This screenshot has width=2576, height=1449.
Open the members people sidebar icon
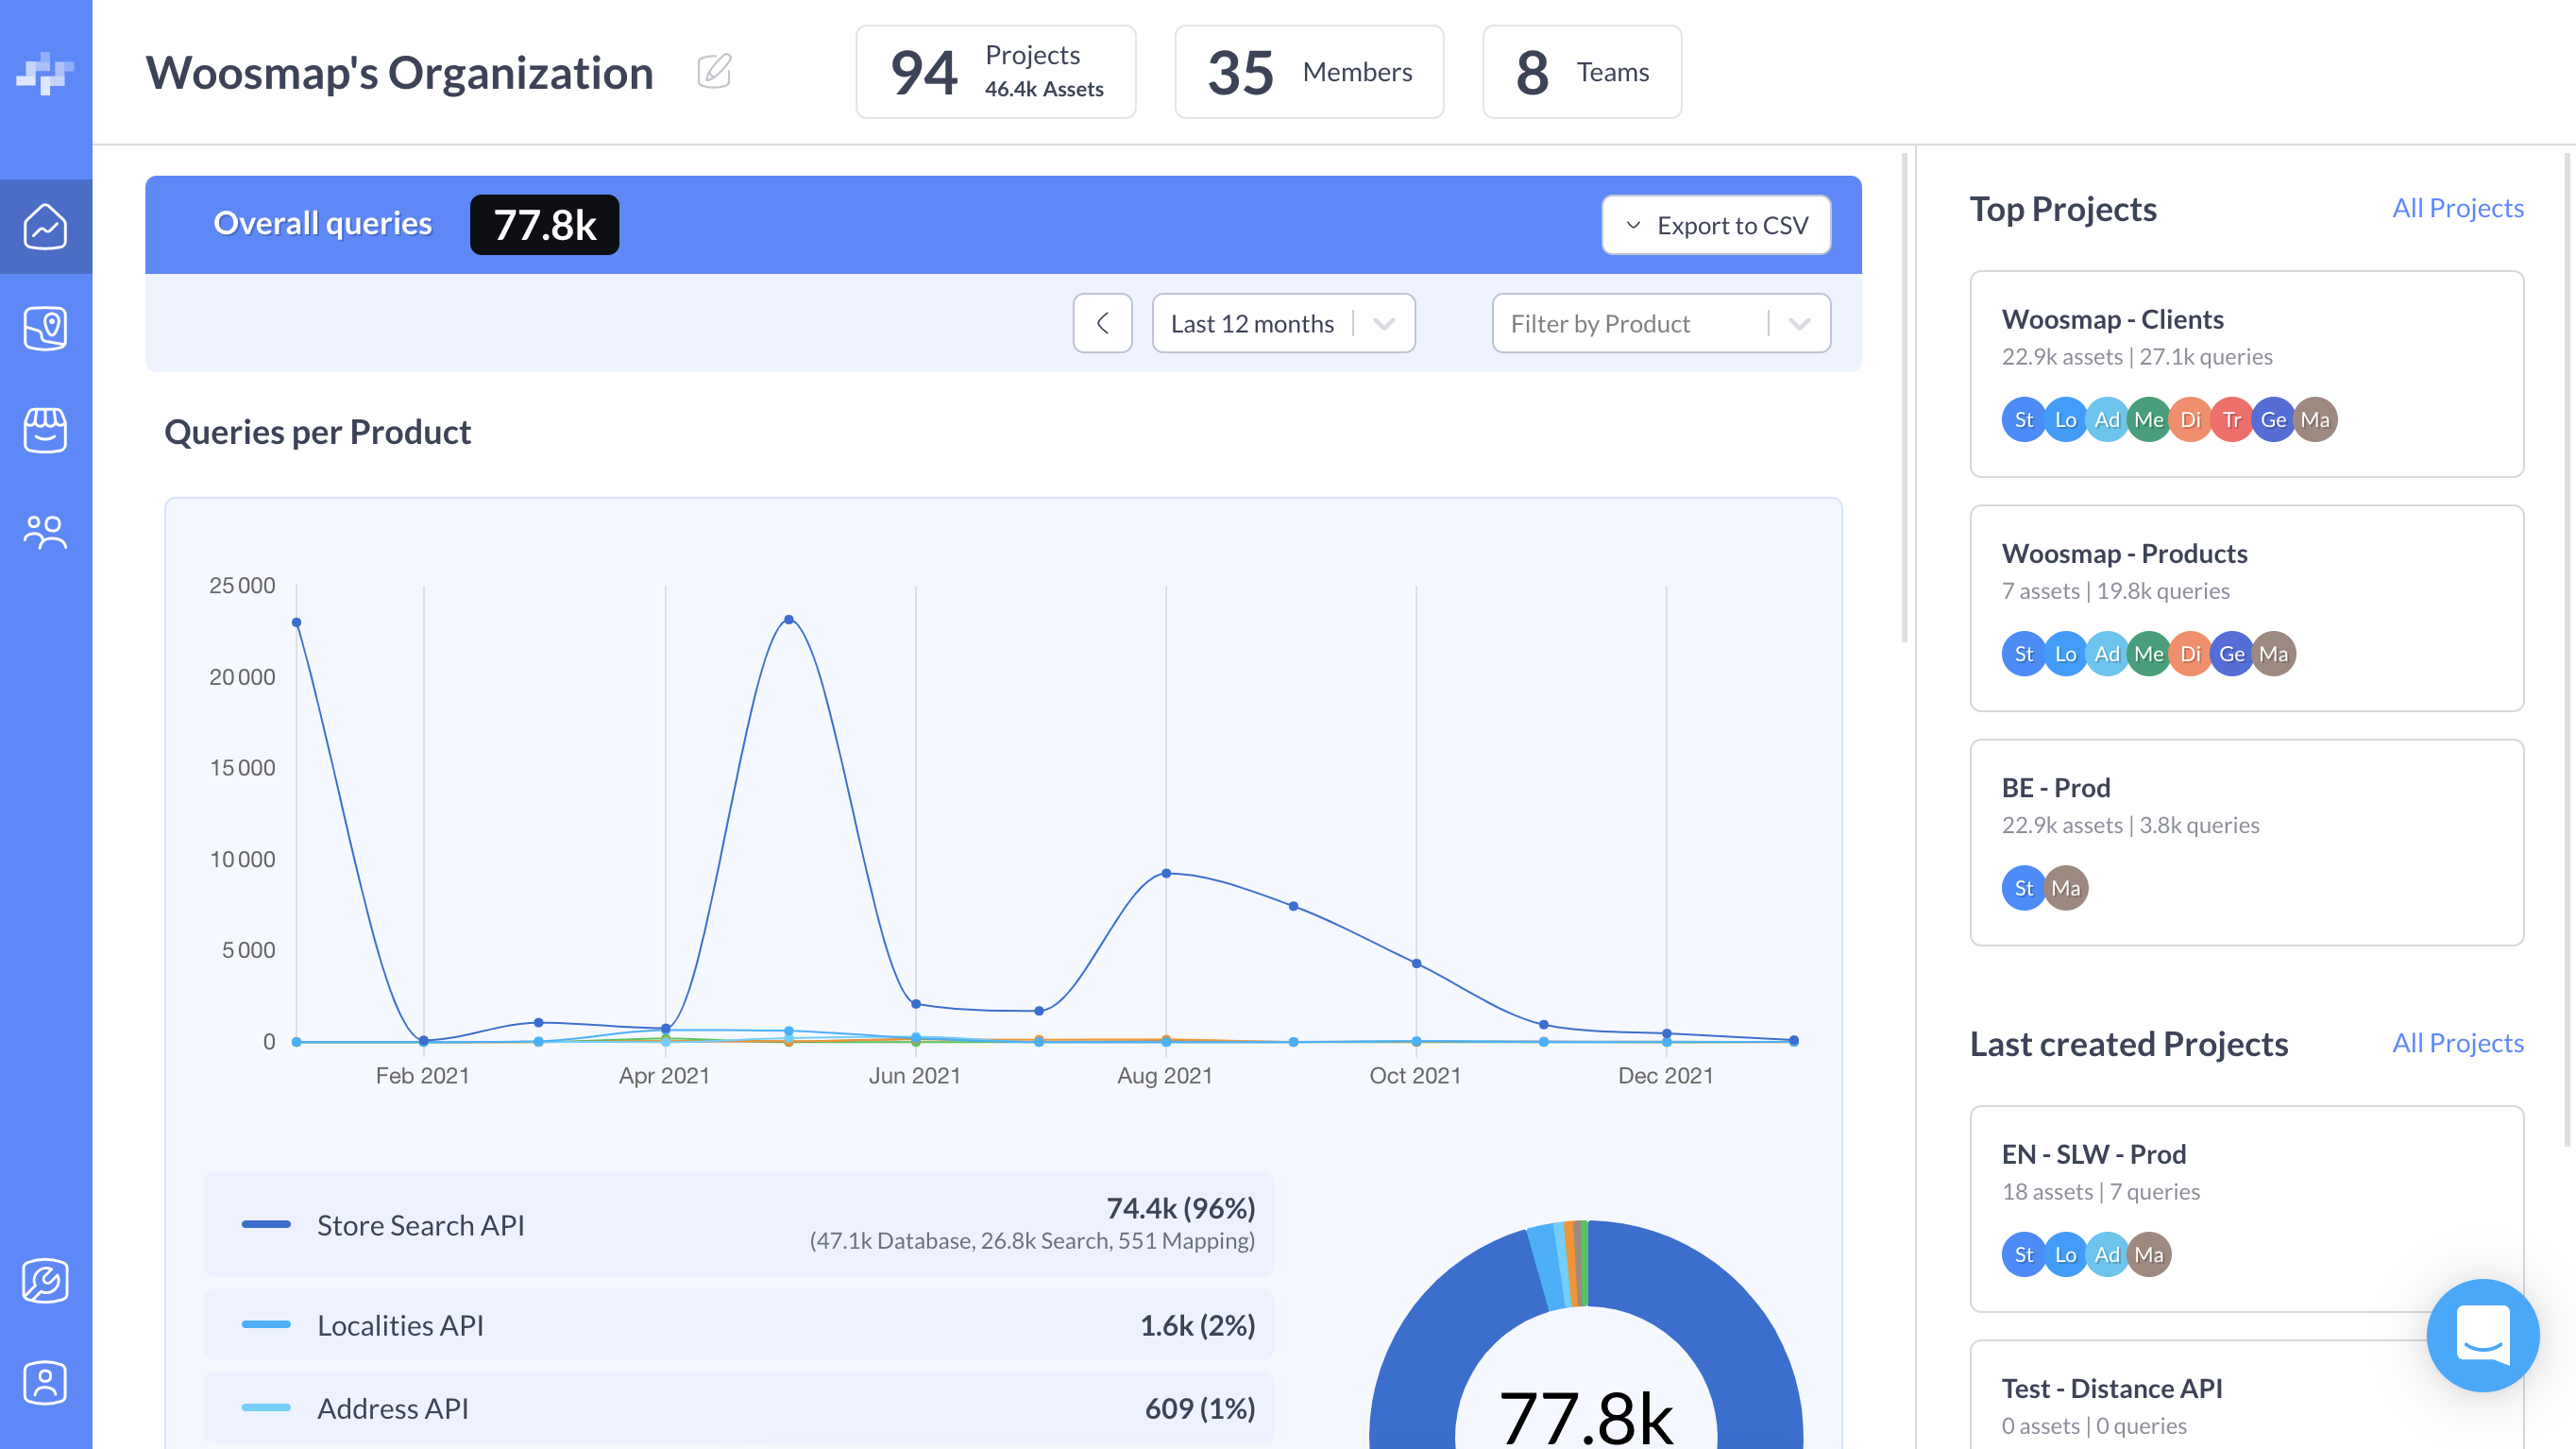coord(45,532)
